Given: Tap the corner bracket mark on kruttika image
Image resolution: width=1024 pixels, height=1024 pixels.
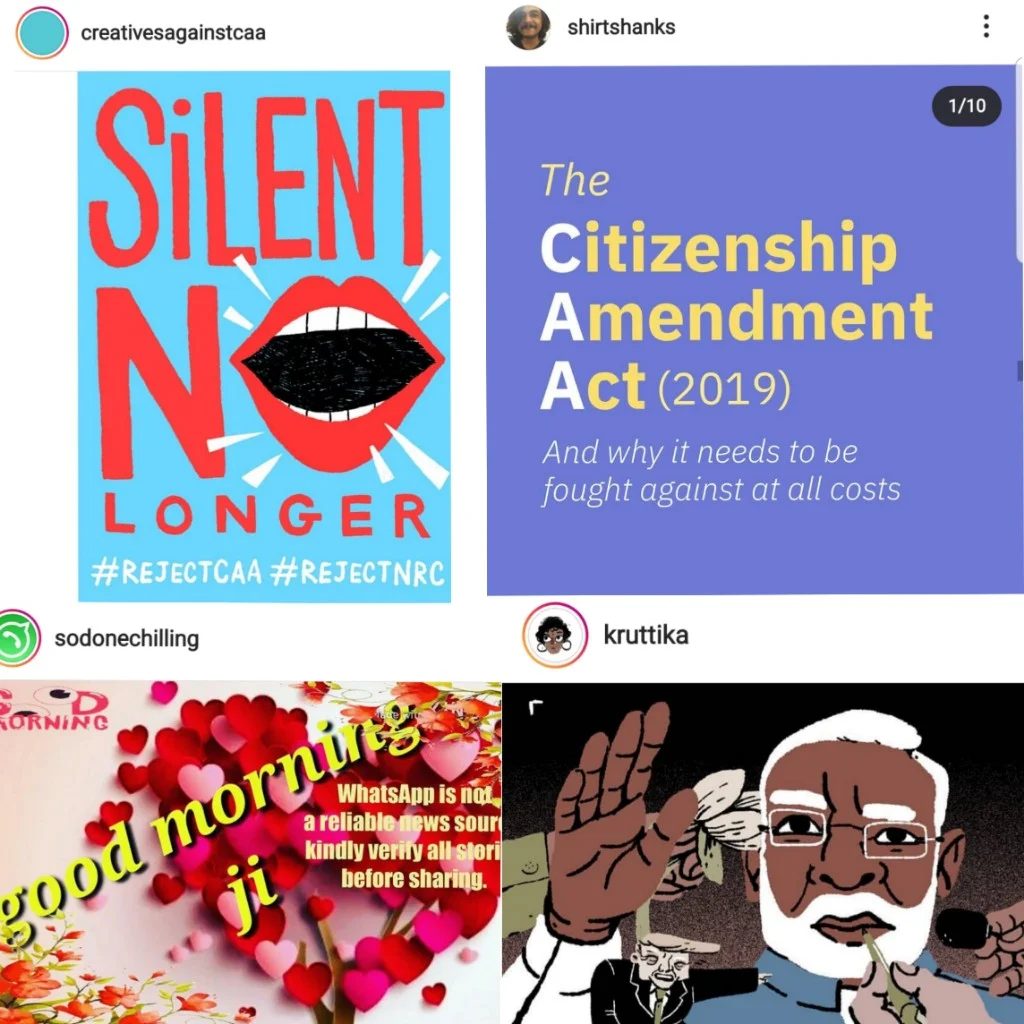Looking at the screenshot, I should pos(536,707).
